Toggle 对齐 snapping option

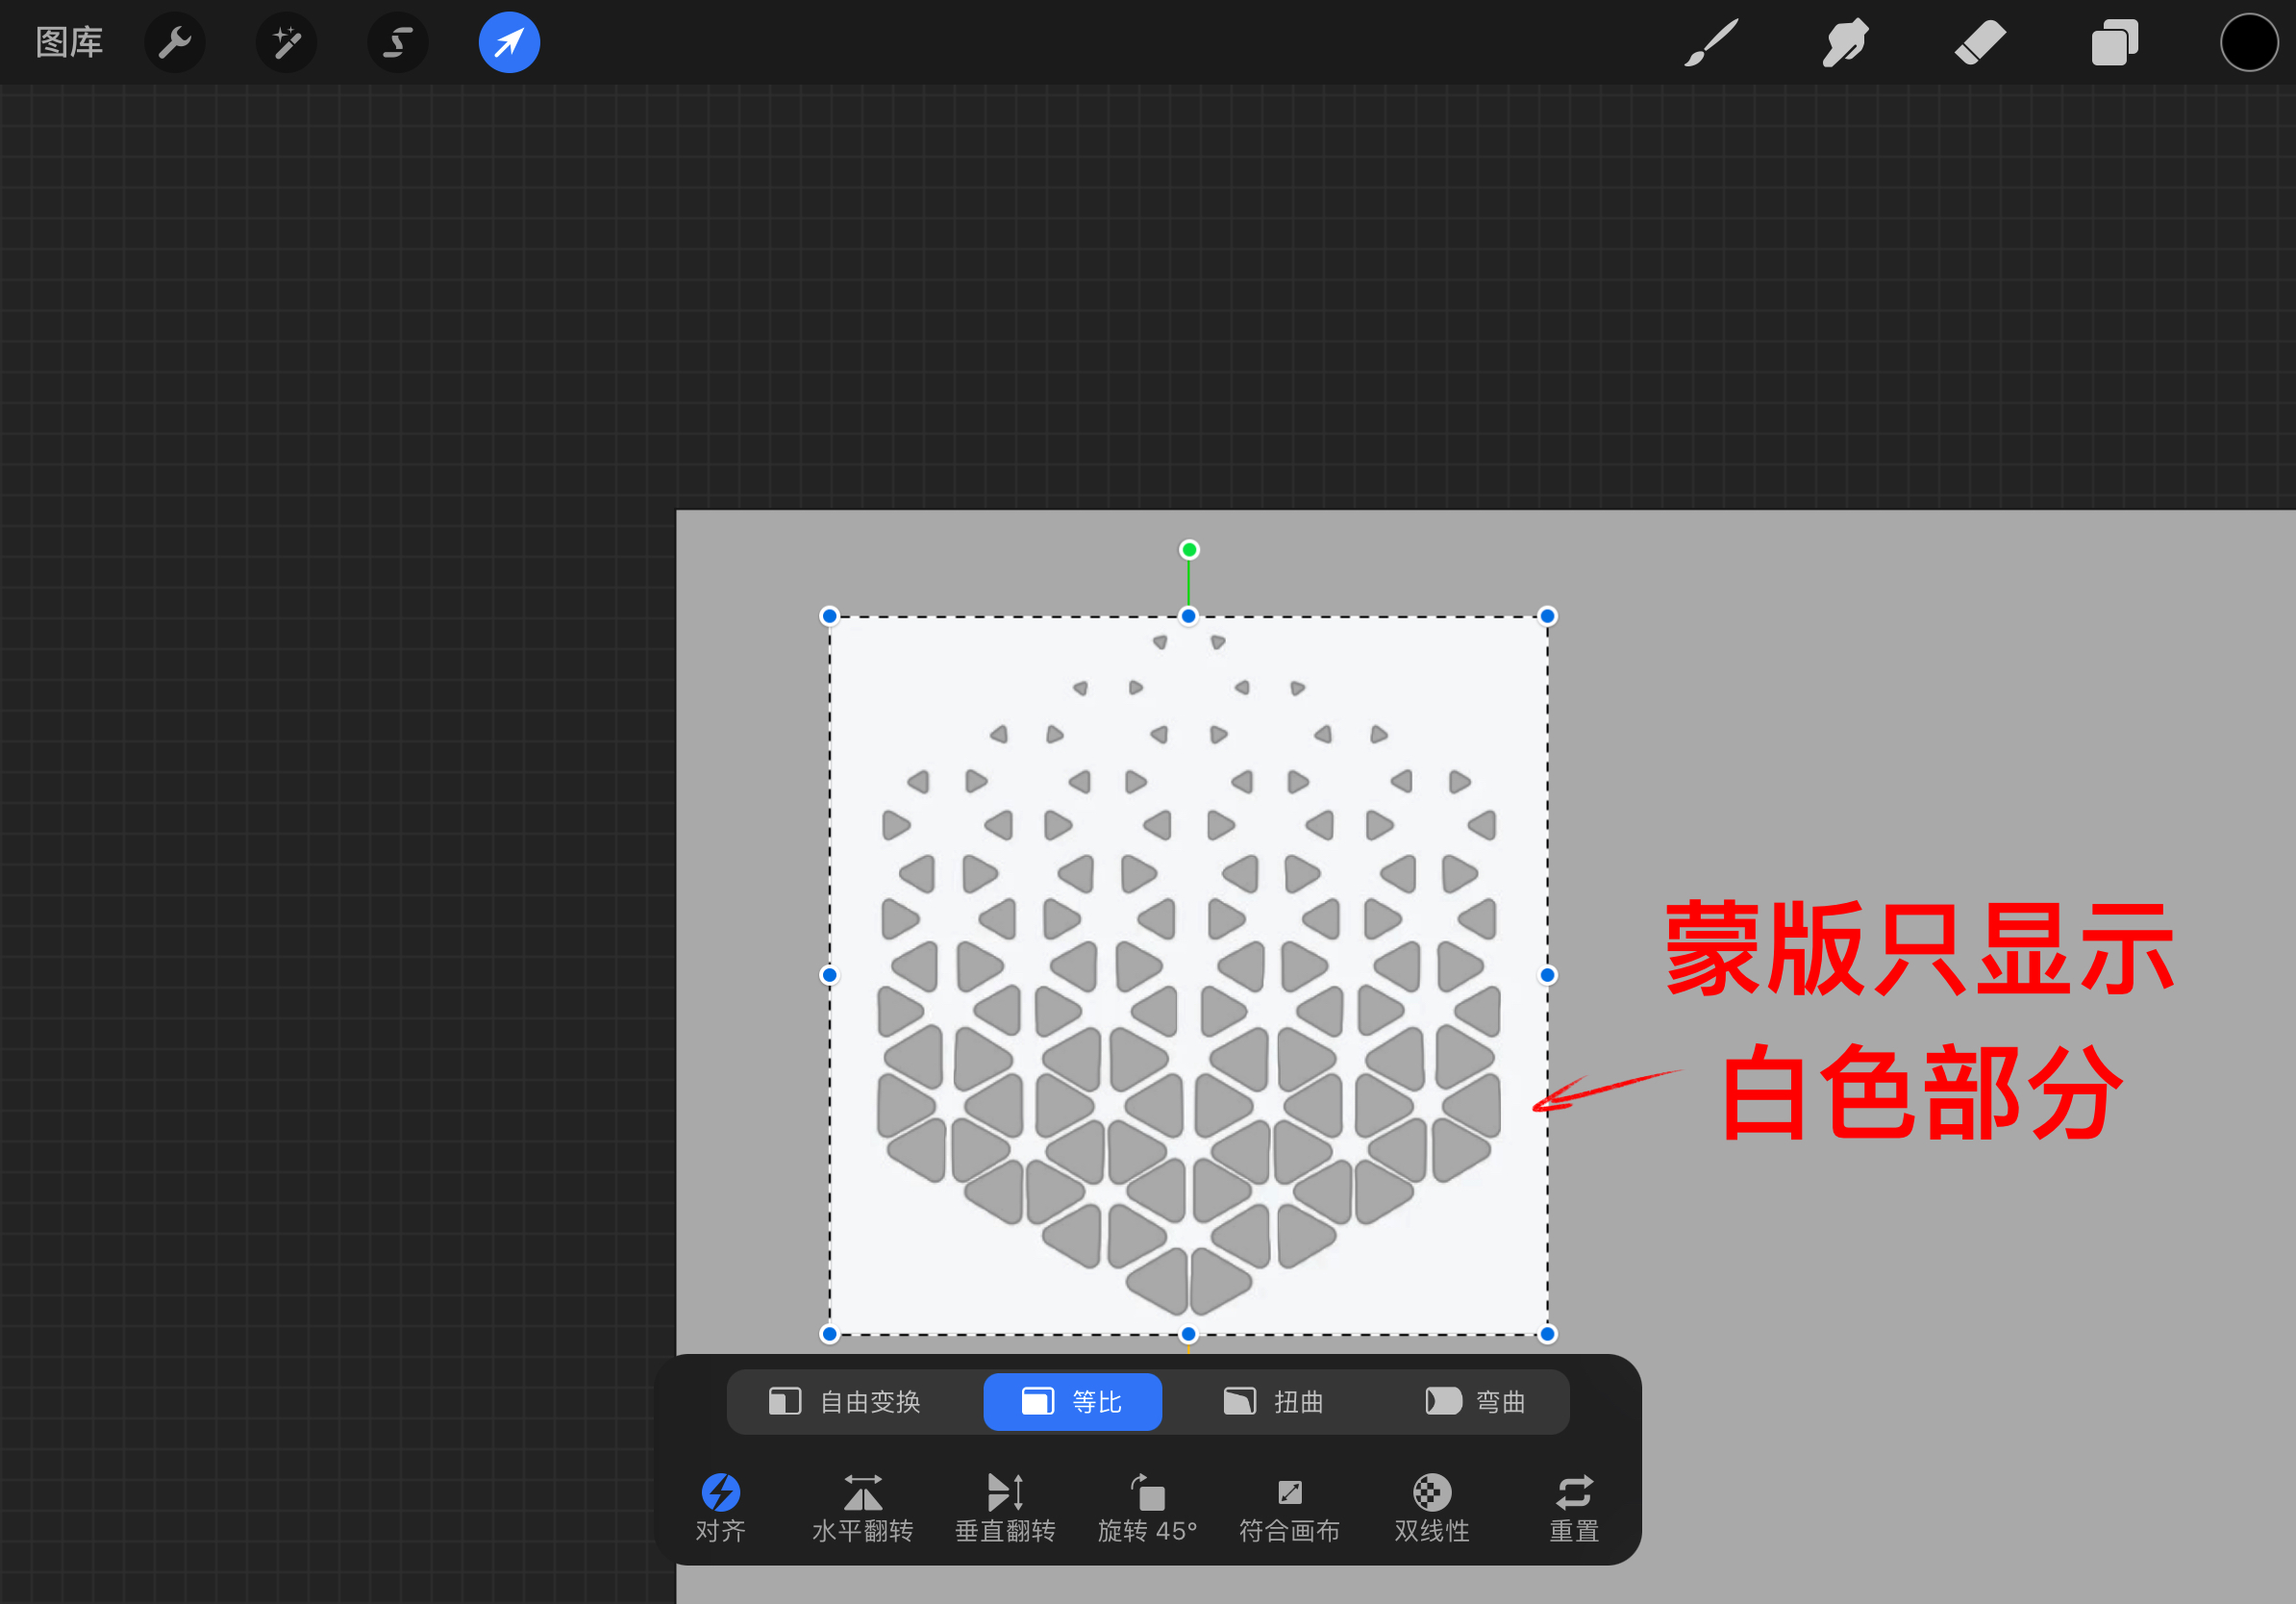[720, 1506]
